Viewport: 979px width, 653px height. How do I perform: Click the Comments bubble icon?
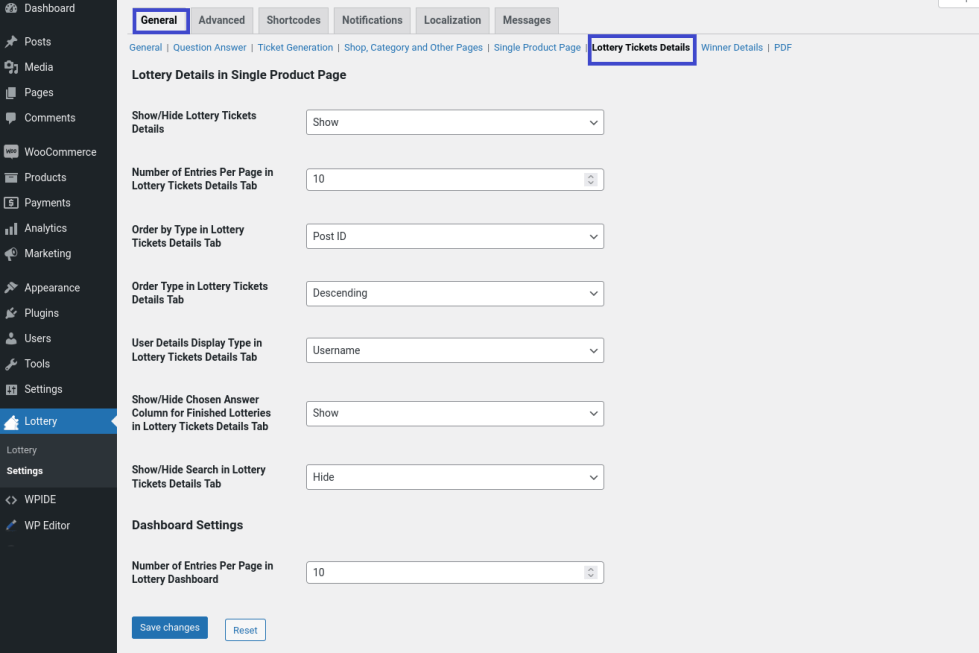[11, 118]
